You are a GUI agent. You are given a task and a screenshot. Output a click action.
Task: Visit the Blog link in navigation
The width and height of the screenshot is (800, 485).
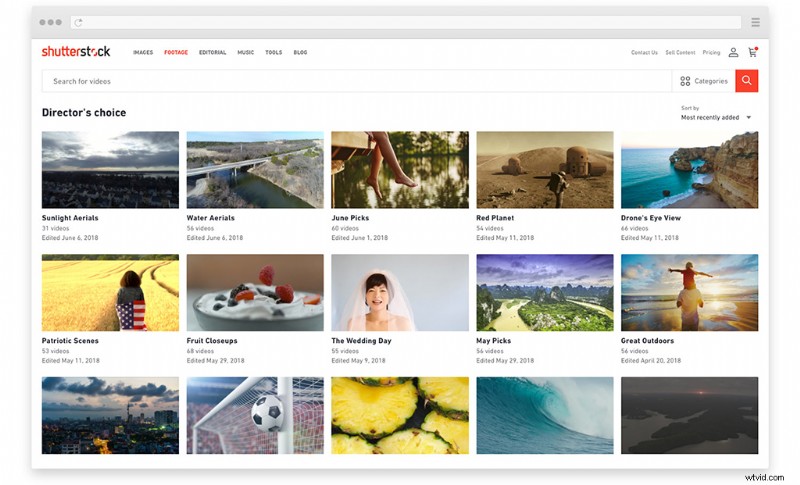tap(300, 53)
